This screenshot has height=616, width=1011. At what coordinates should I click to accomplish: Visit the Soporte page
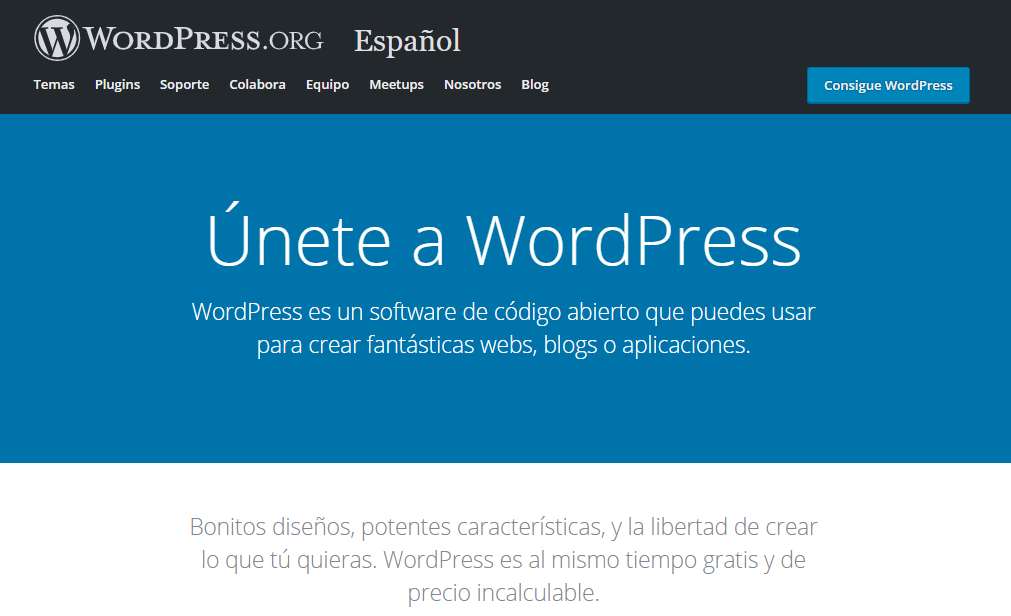(x=184, y=85)
